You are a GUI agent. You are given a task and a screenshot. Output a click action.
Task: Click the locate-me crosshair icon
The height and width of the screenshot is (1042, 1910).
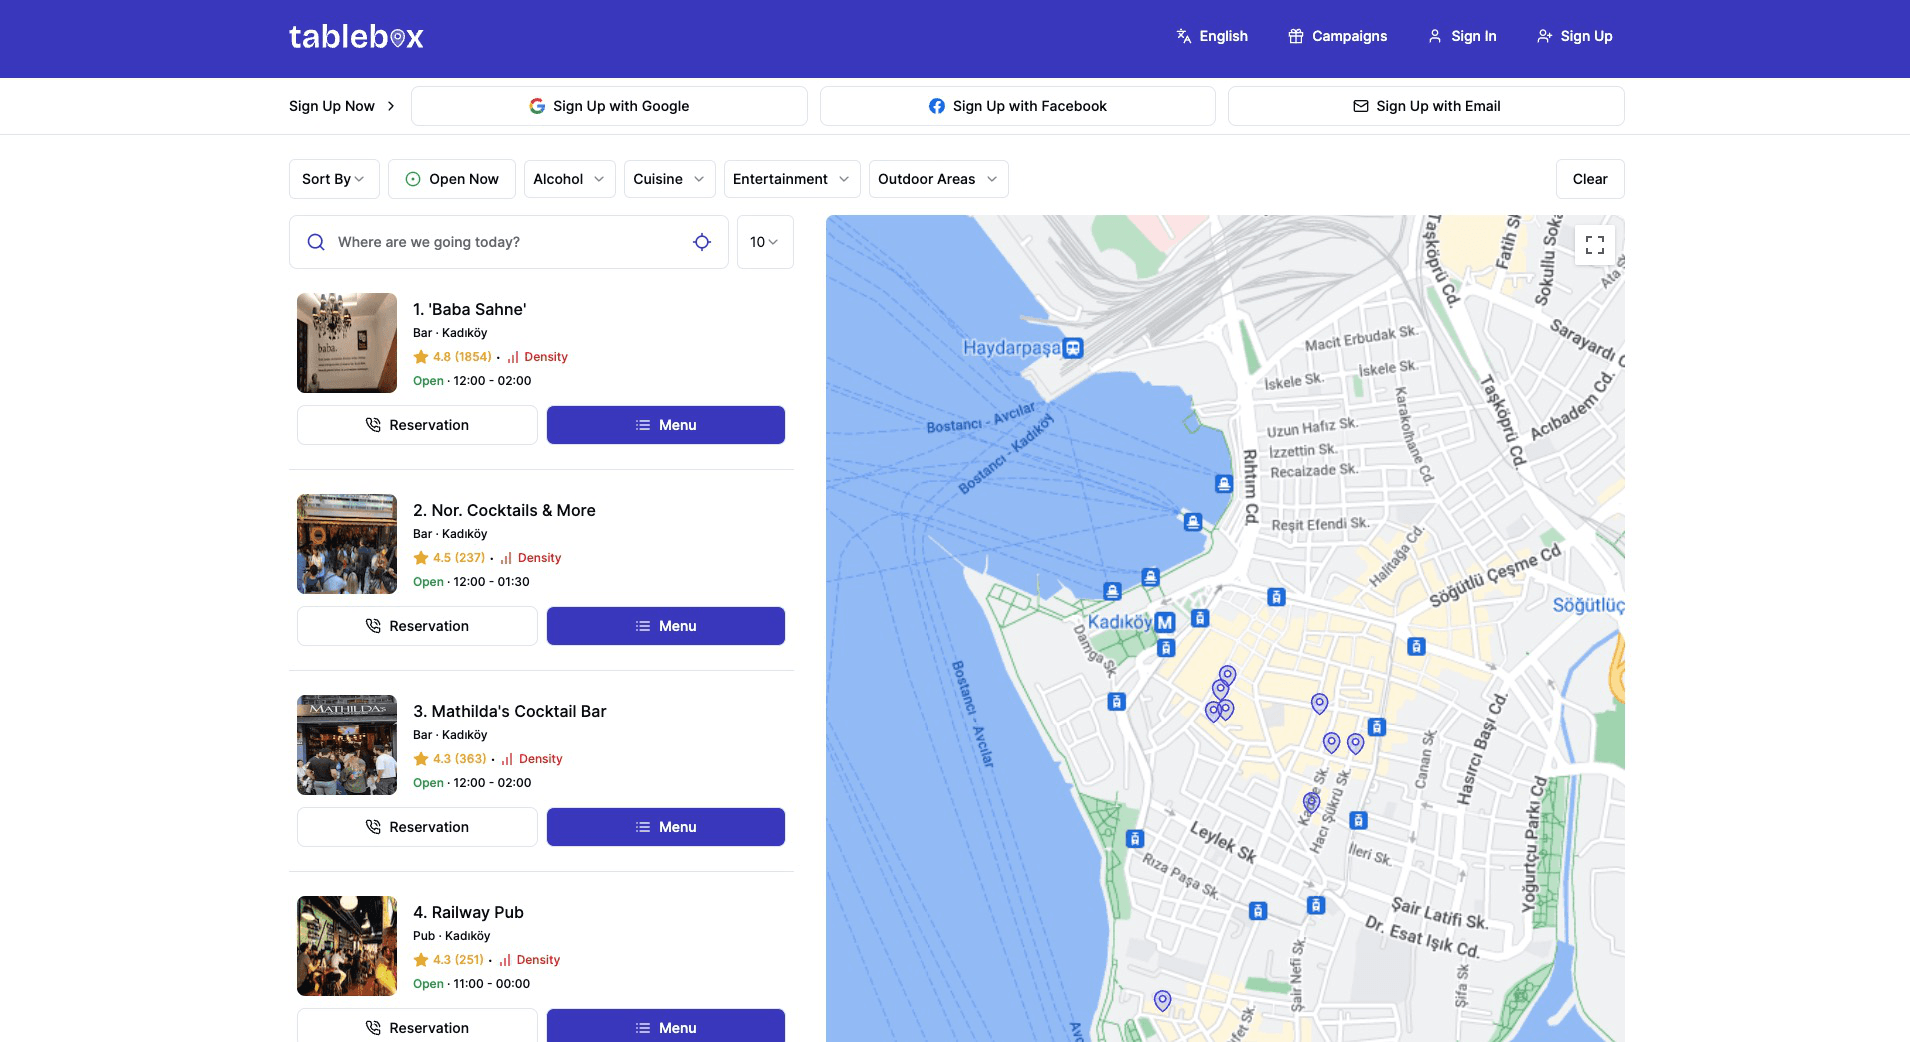[x=702, y=242]
